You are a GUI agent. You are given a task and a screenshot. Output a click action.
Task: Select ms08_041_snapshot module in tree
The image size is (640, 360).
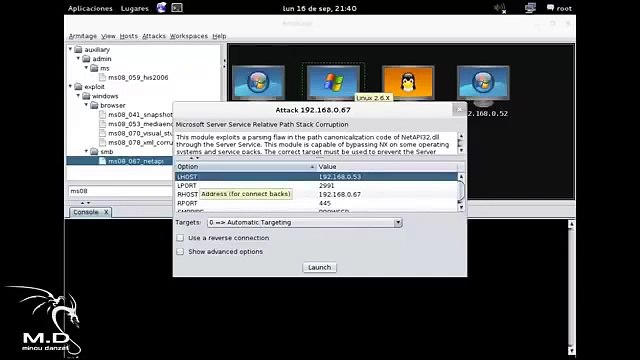(x=140, y=115)
